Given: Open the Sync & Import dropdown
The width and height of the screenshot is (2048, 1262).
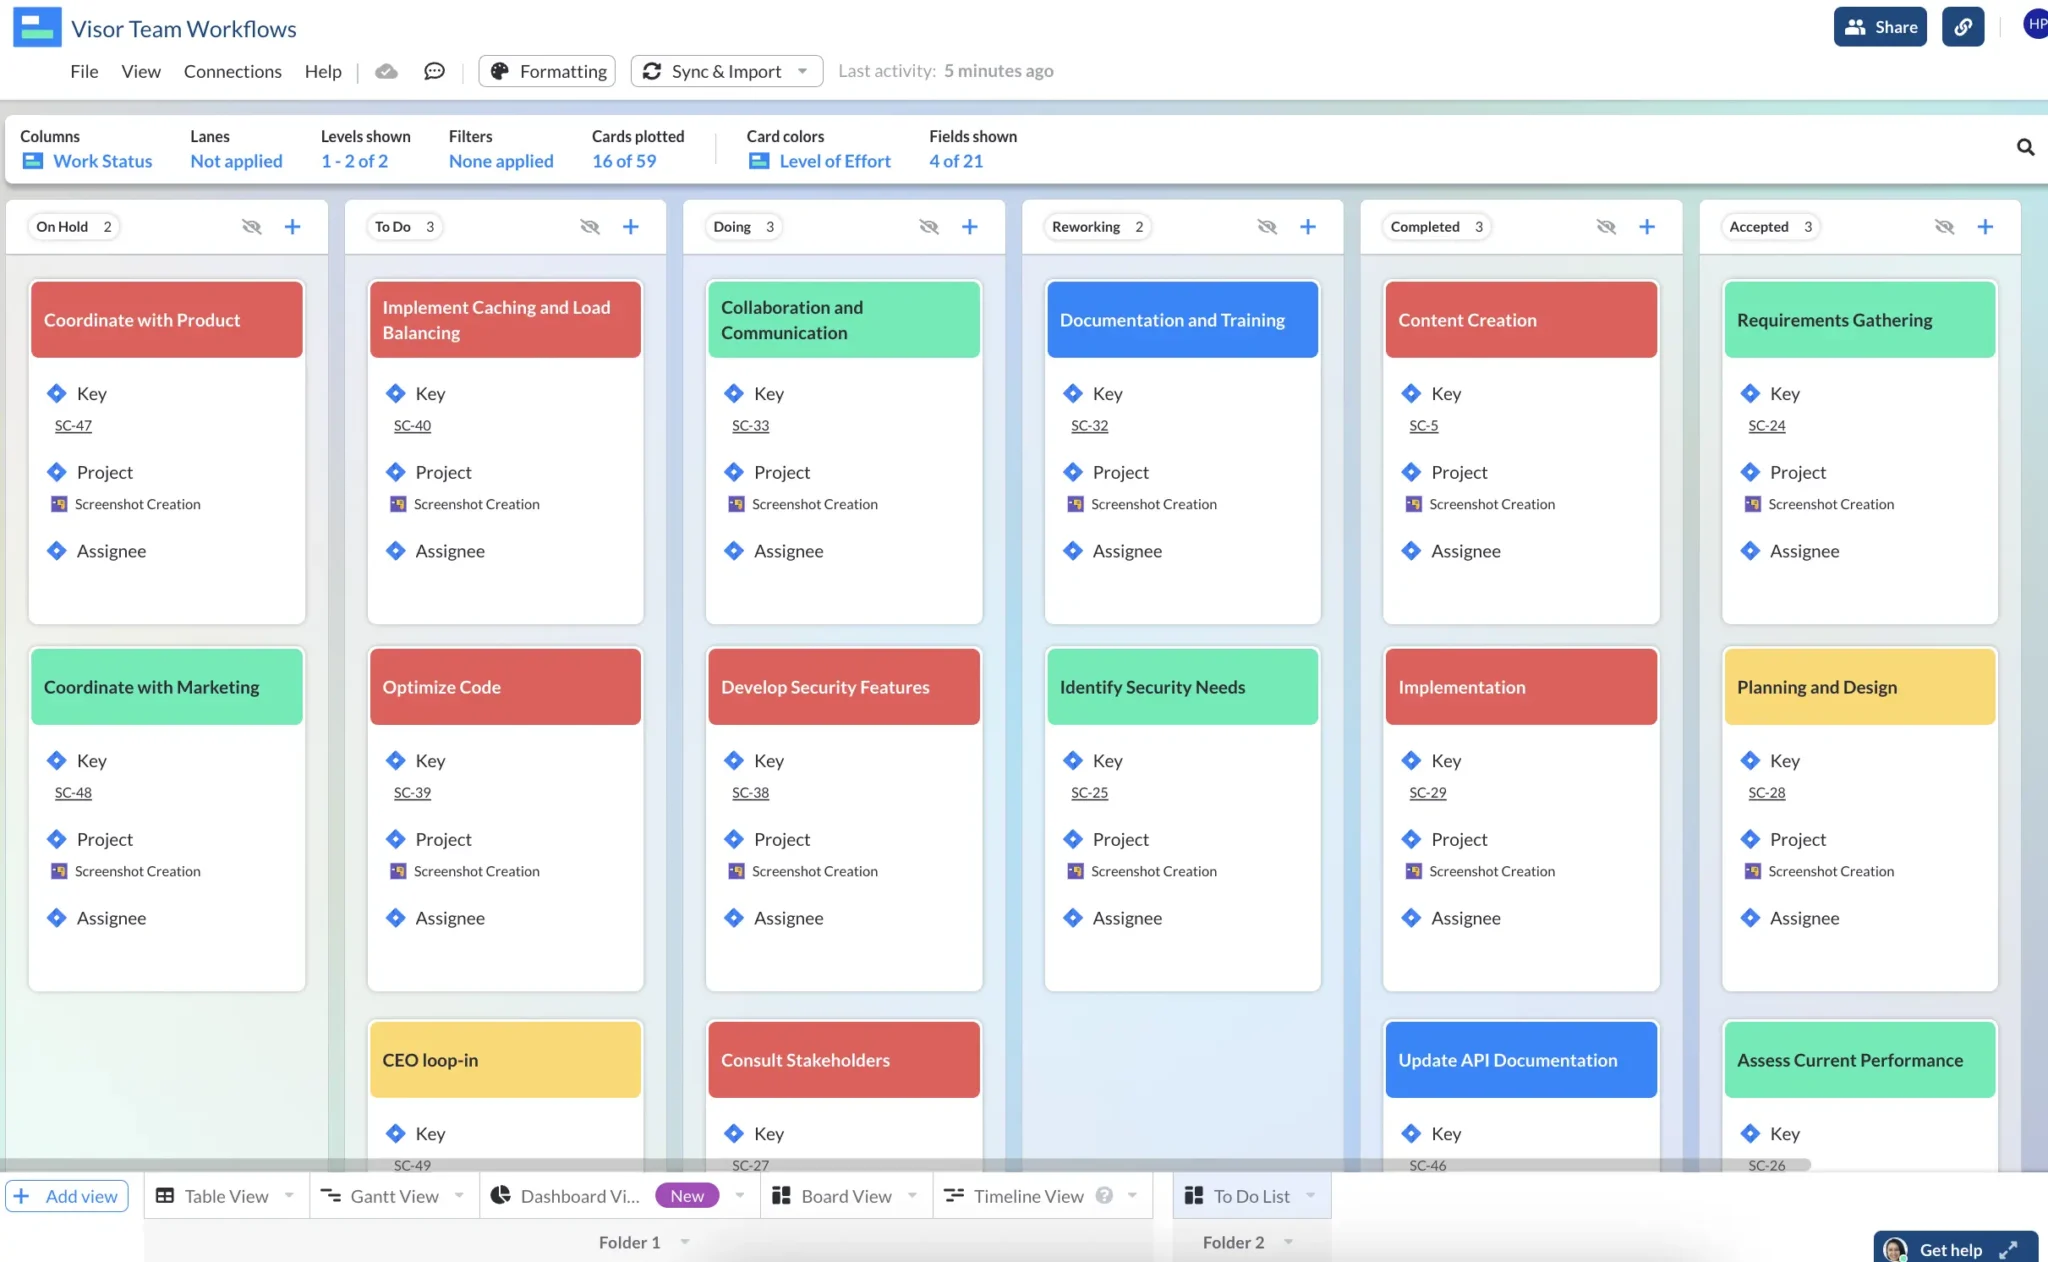Looking at the screenshot, I should [x=726, y=71].
